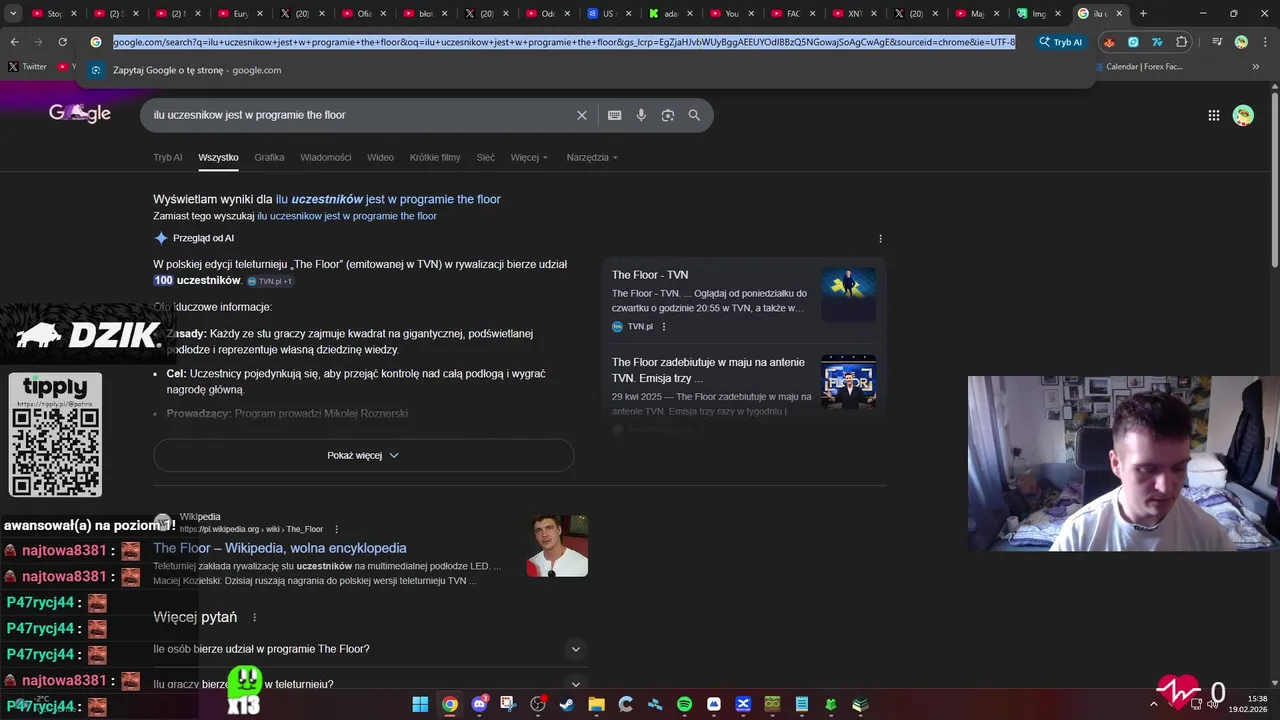Switch to Krótkie filmy results tab
The height and width of the screenshot is (720, 1280).
coord(435,157)
